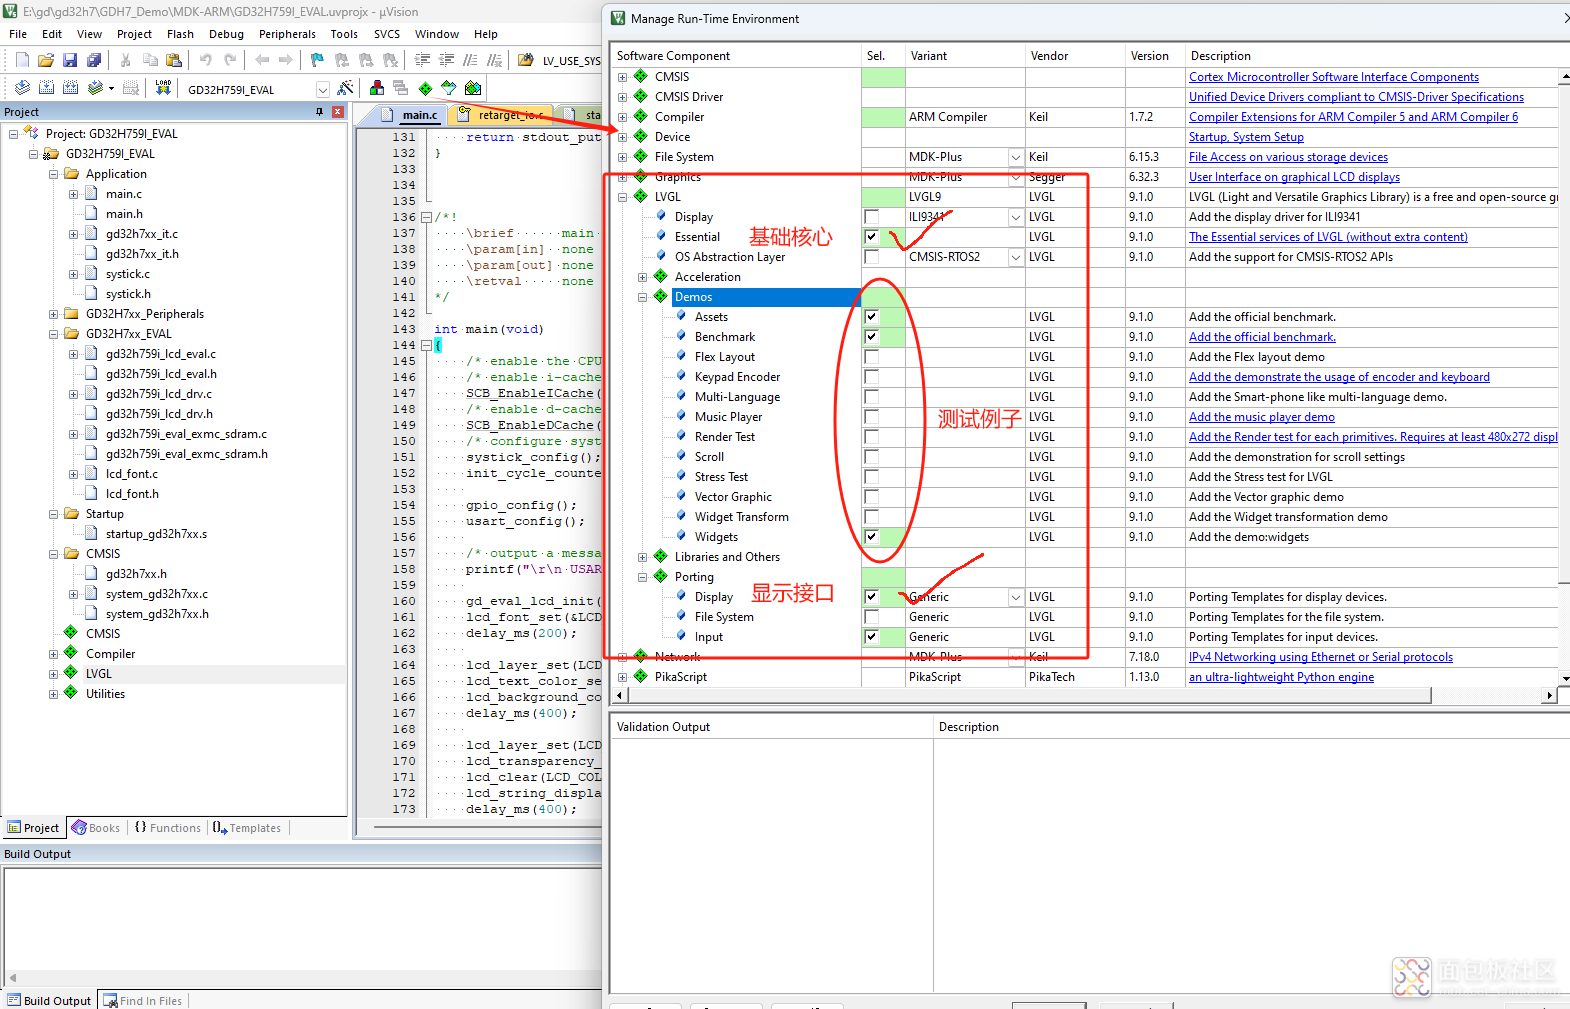Click the Select Software Packs icon
The height and width of the screenshot is (1009, 1570).
[449, 88]
